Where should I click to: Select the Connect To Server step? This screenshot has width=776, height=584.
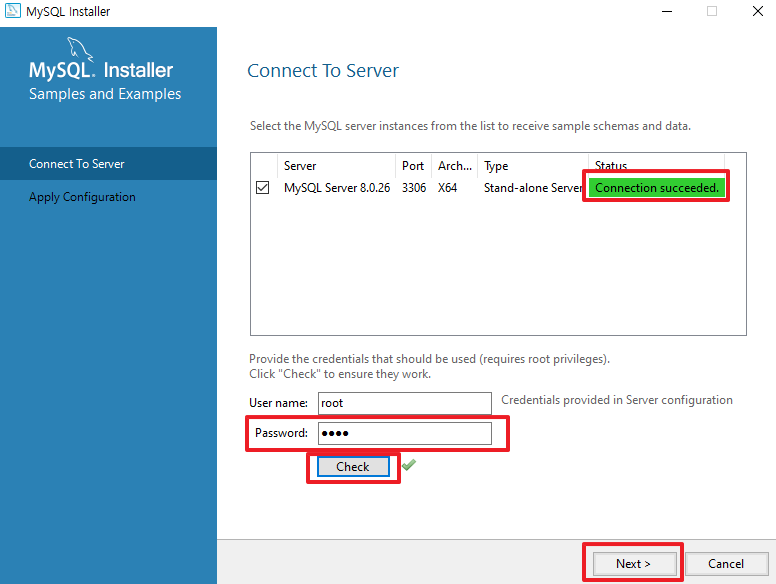[x=108, y=164]
